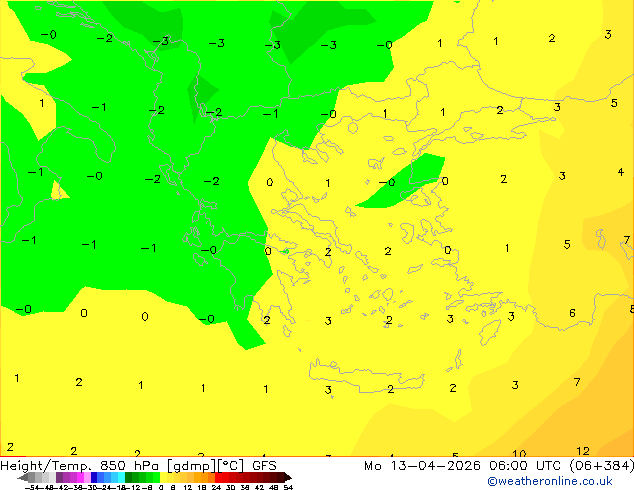Click the (06+384) forecast run label
Image resolution: width=634 pixels, height=490 pixels.
point(601,466)
